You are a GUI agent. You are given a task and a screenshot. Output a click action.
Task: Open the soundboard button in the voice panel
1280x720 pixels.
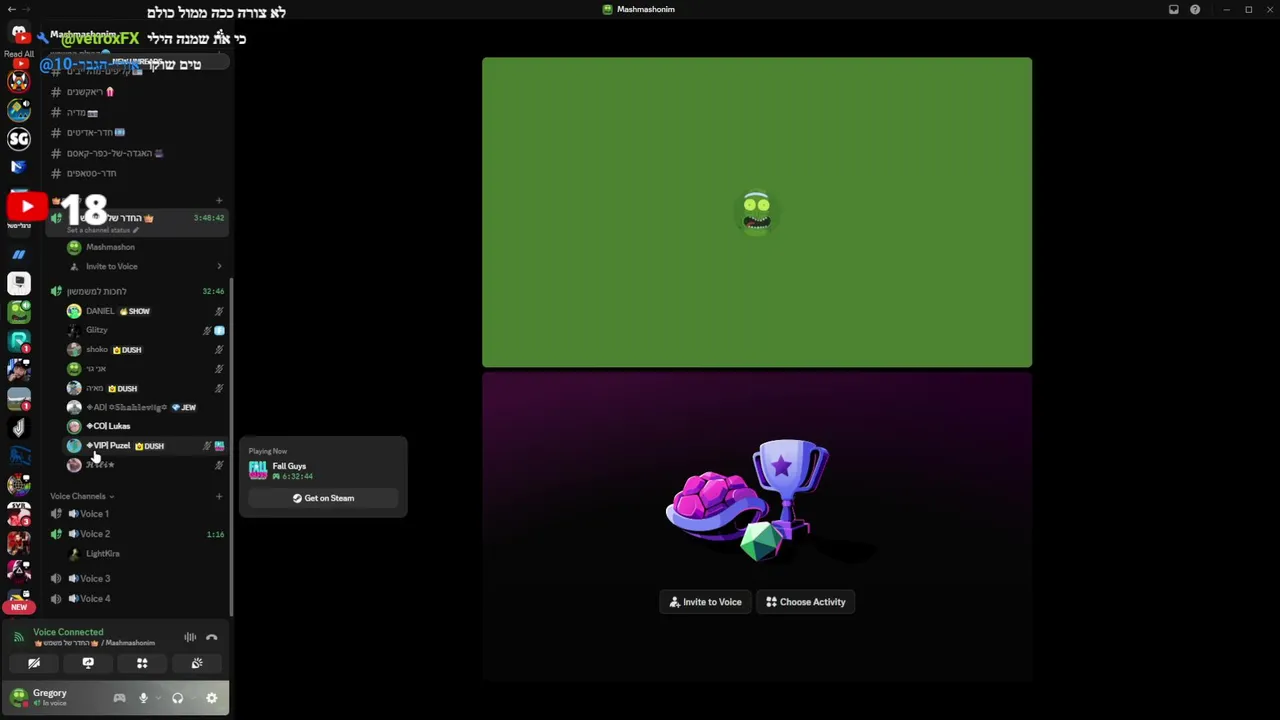coord(197,663)
